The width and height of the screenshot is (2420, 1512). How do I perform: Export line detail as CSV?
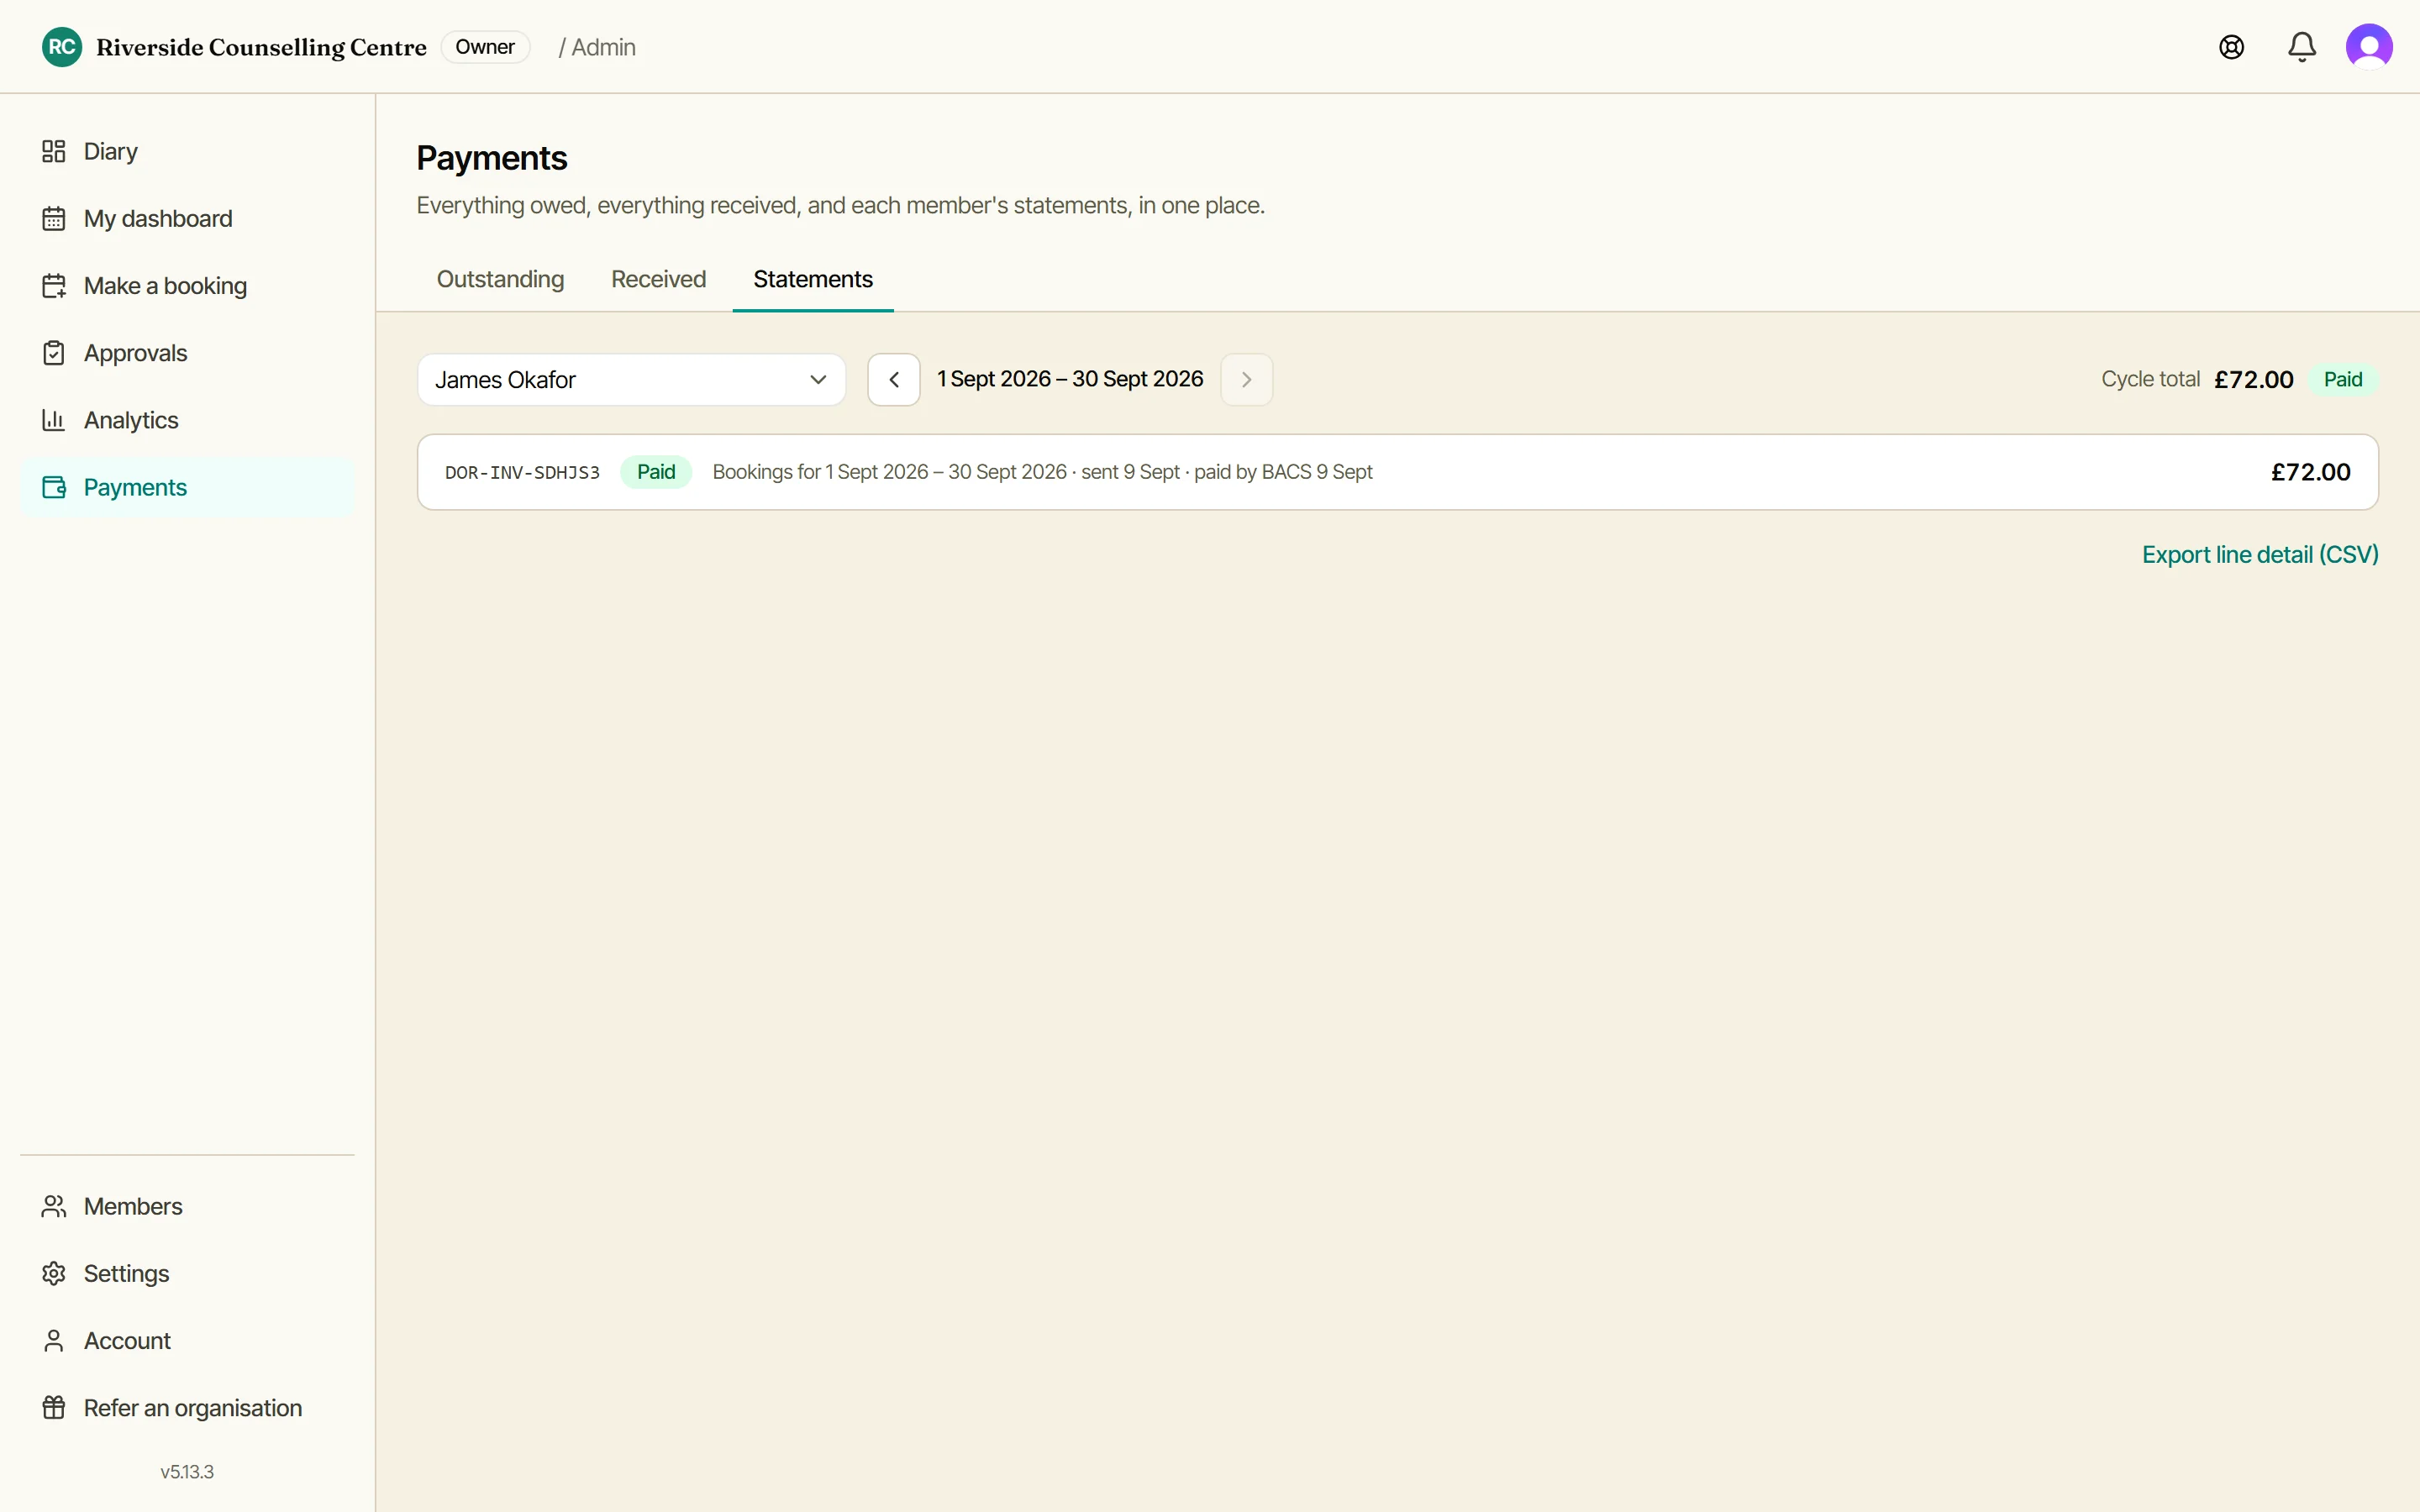[x=2260, y=555]
